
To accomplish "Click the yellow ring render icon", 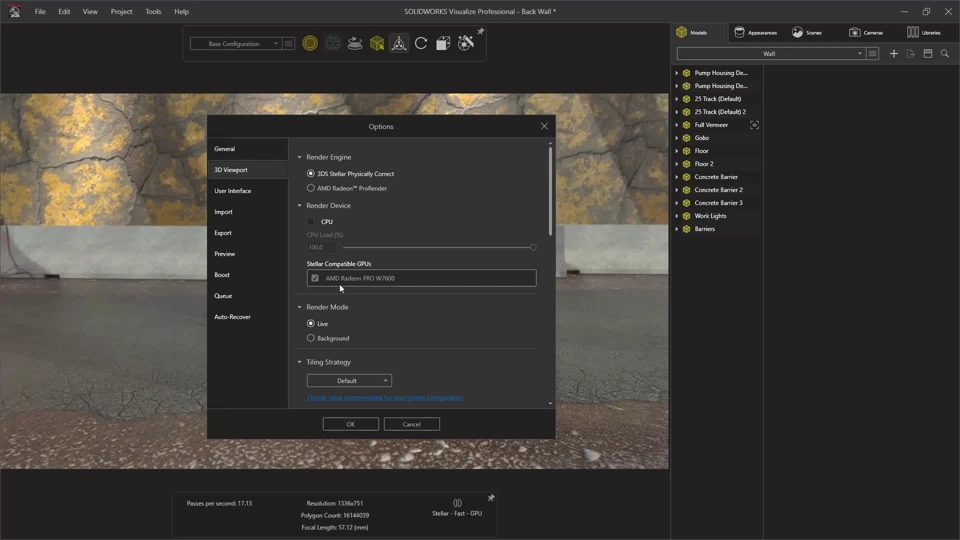I will pos(310,44).
